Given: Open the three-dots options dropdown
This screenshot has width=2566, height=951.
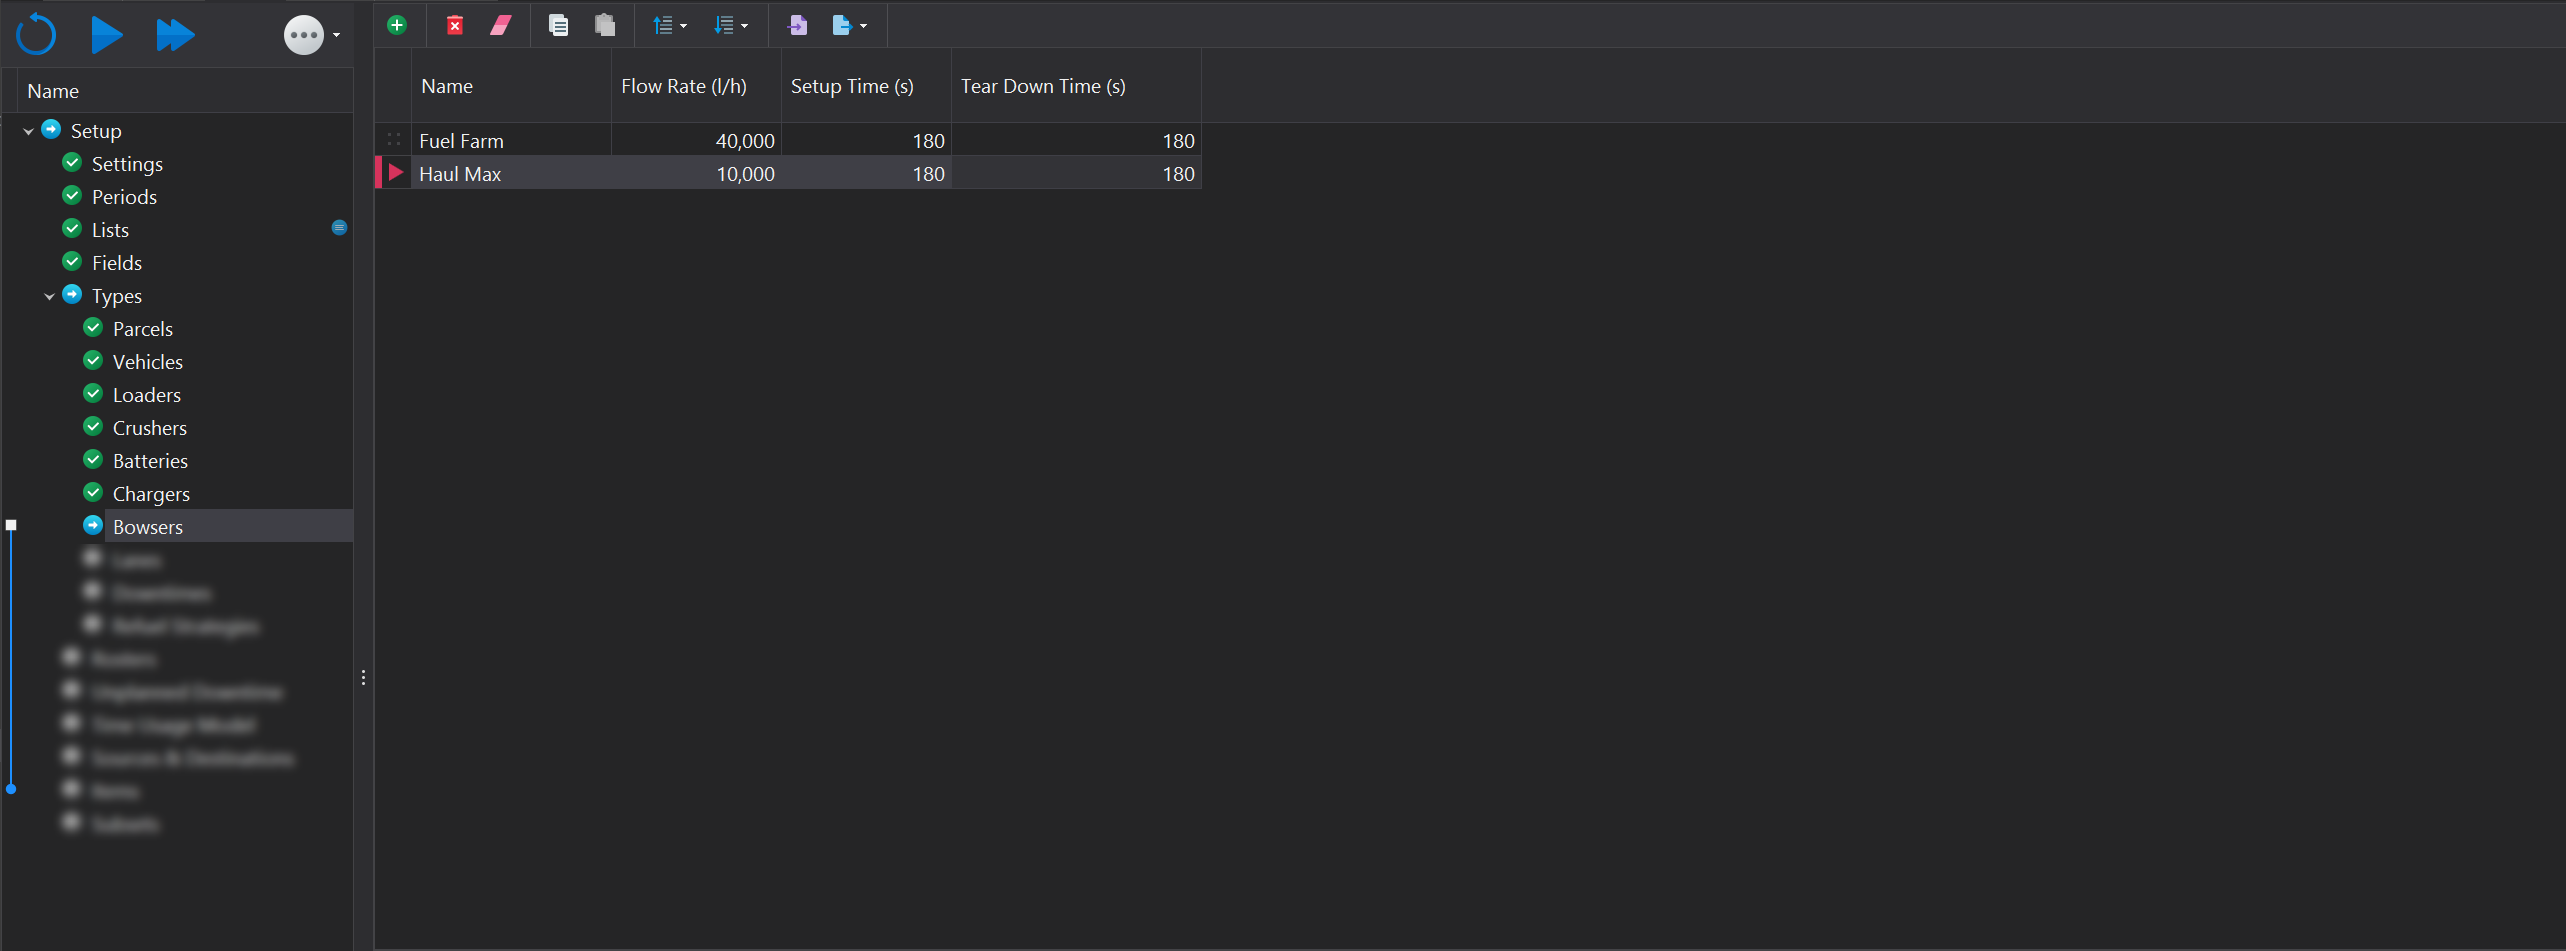Looking at the screenshot, I should 310,36.
